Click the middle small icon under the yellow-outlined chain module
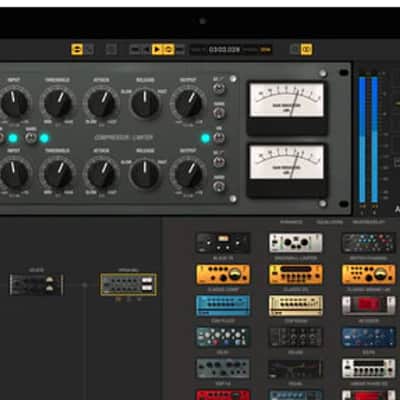 pos(129,300)
